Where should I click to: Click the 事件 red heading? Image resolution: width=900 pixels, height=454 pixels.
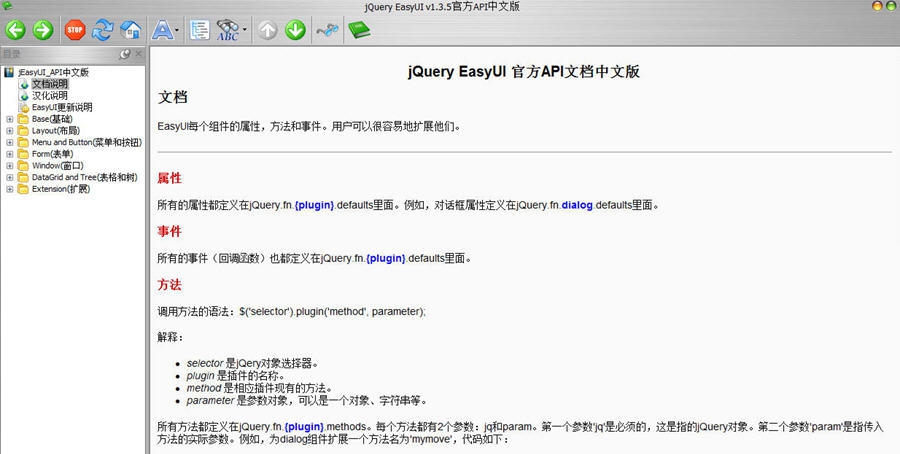tap(169, 231)
